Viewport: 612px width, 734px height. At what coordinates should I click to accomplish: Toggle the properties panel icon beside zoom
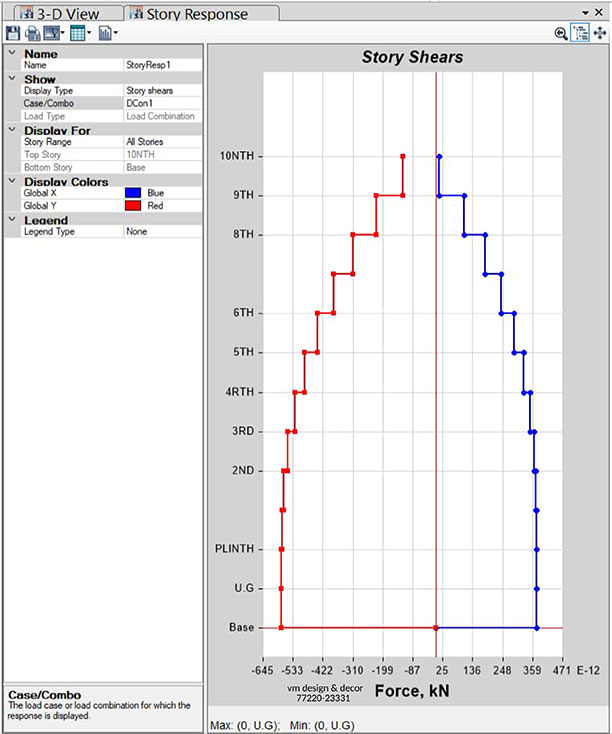click(x=580, y=33)
